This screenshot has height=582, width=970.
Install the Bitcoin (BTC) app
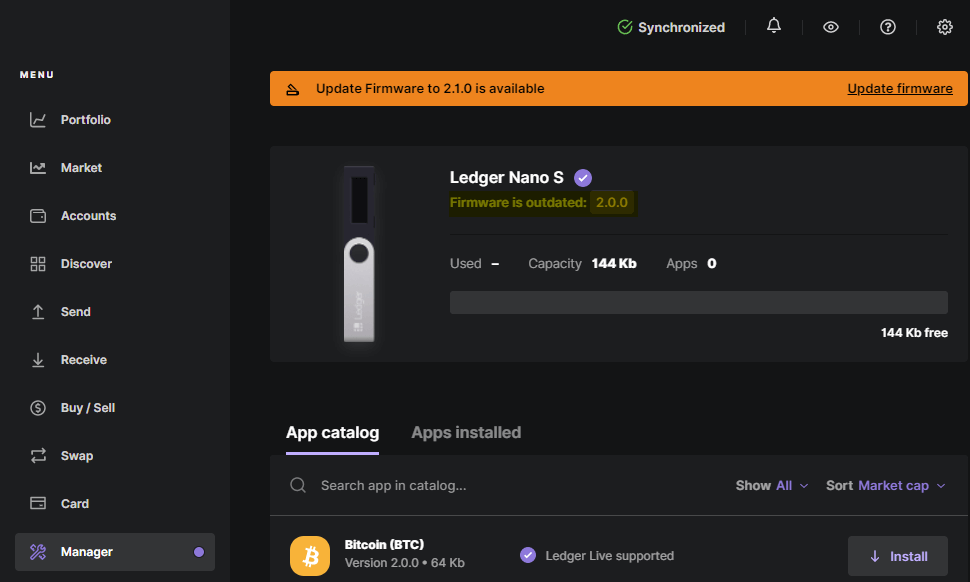click(897, 555)
